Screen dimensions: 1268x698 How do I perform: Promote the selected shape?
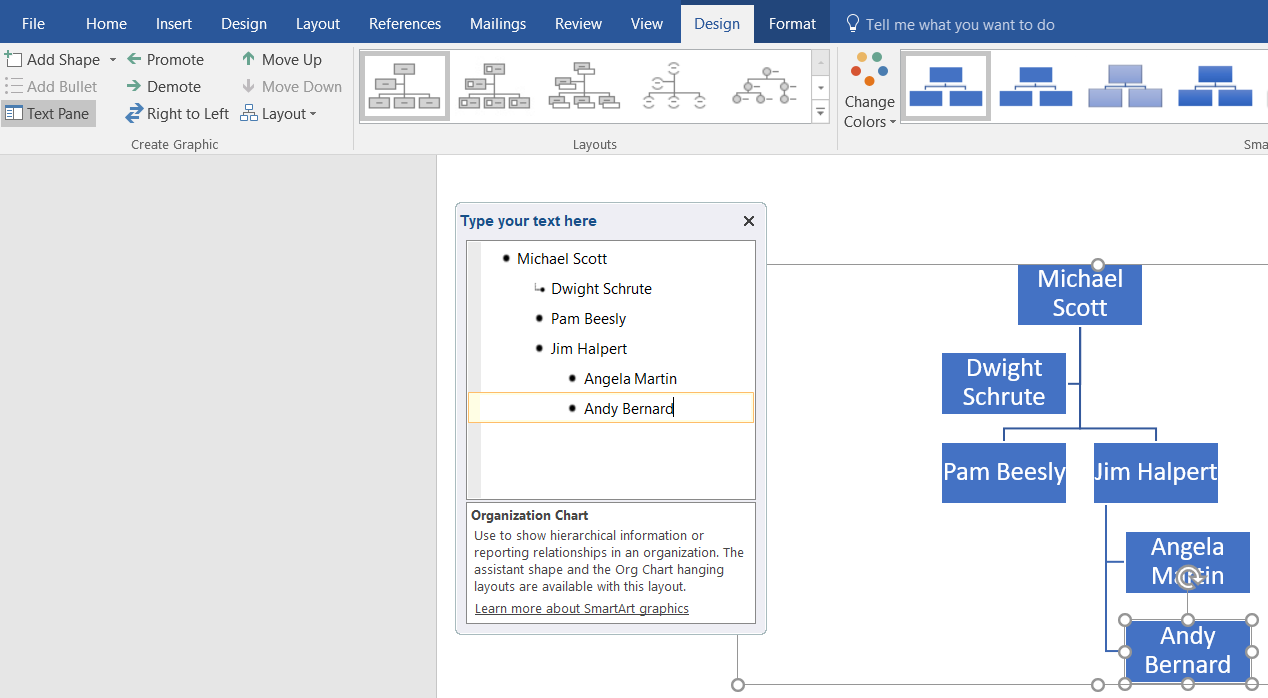(165, 60)
